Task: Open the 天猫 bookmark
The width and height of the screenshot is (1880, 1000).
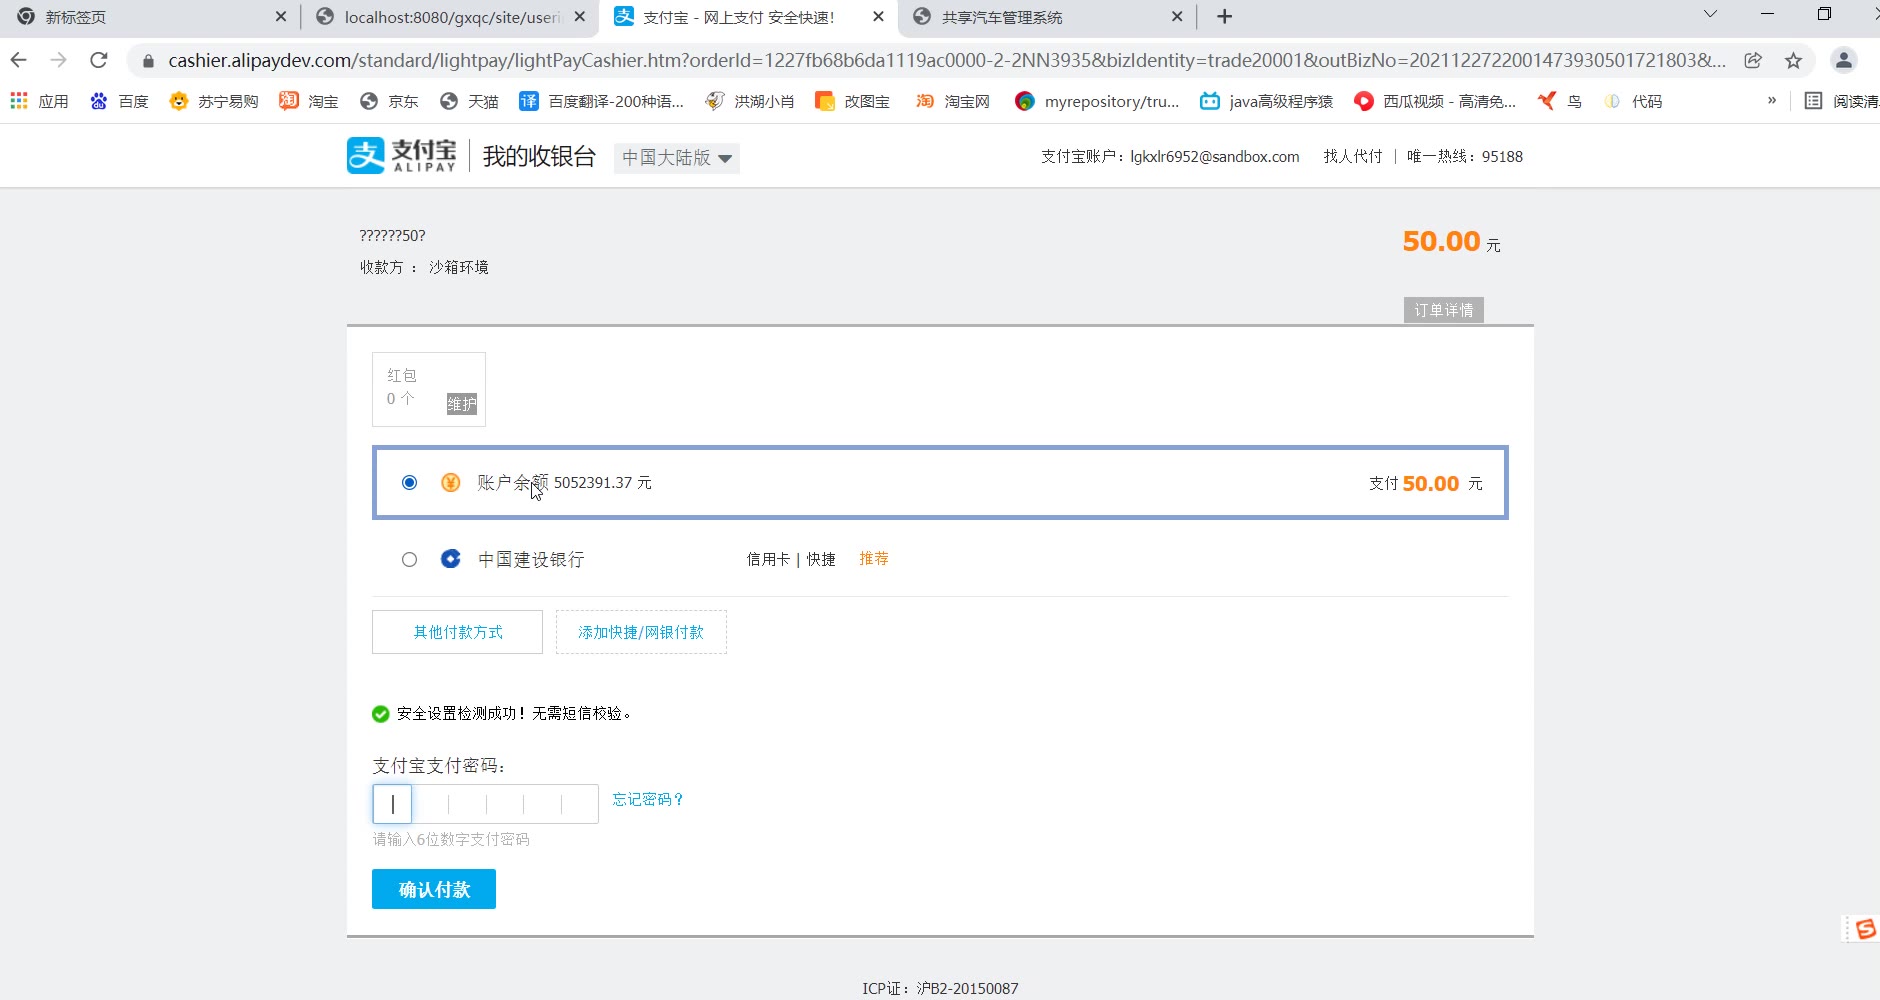Action: pos(469,101)
